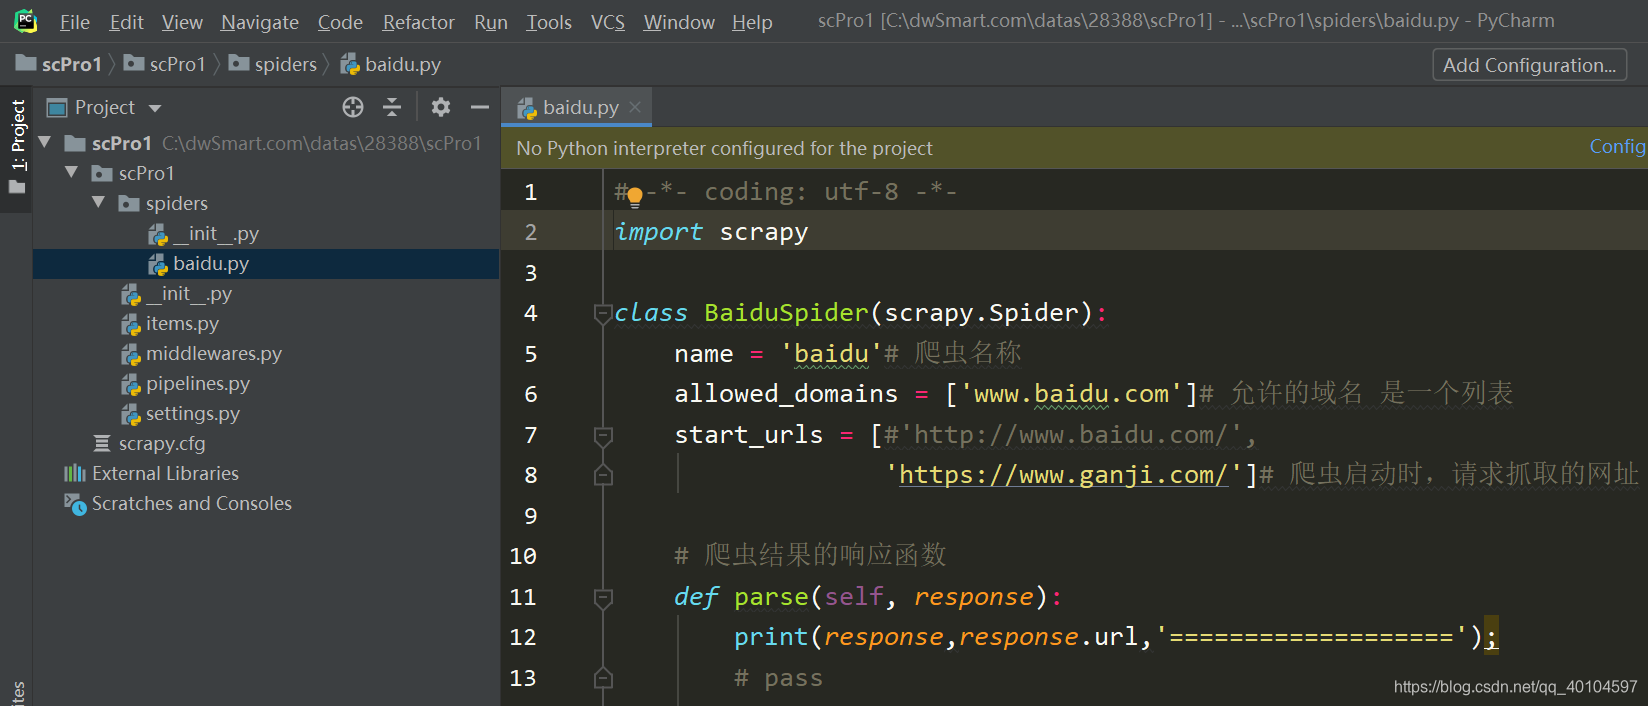Click the Scratches and Consoles icon
Viewport: 1648px width, 706px height.
pyautogui.click(x=75, y=504)
